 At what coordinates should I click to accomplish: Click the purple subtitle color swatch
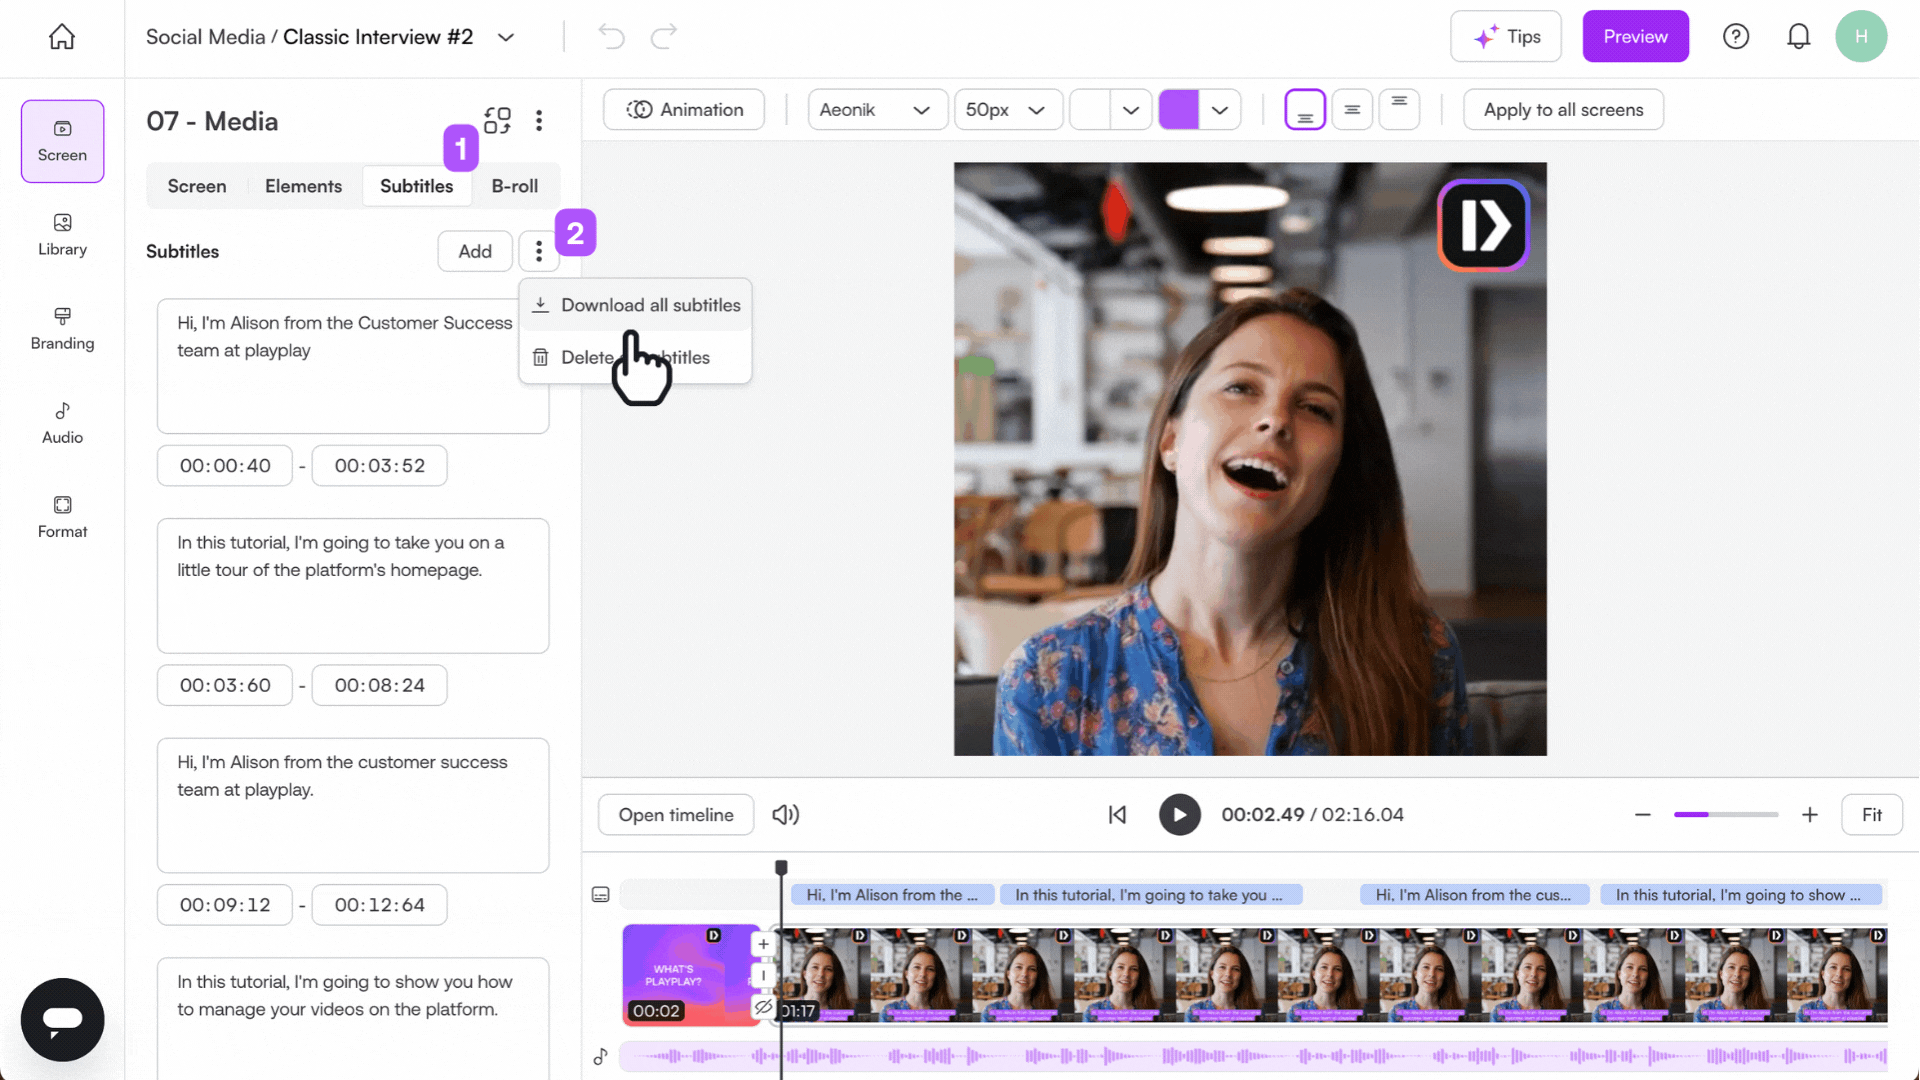1178,110
